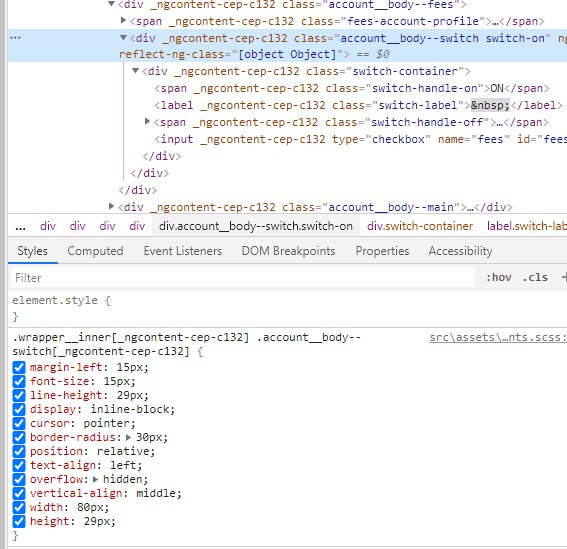
Task: Select the switch-handle-on span line
Action: [351, 88]
